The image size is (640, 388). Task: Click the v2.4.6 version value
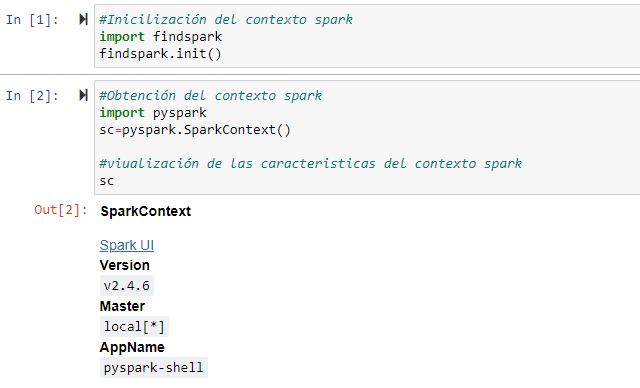click(127, 286)
